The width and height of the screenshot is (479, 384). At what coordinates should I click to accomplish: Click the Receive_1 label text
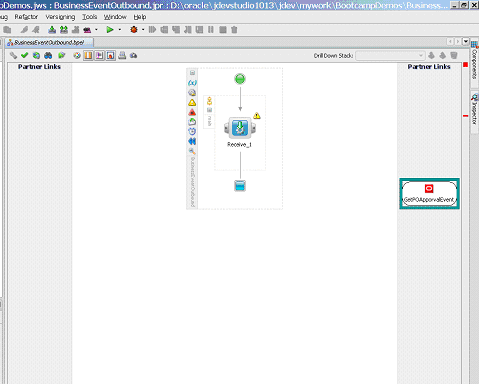pos(239,144)
